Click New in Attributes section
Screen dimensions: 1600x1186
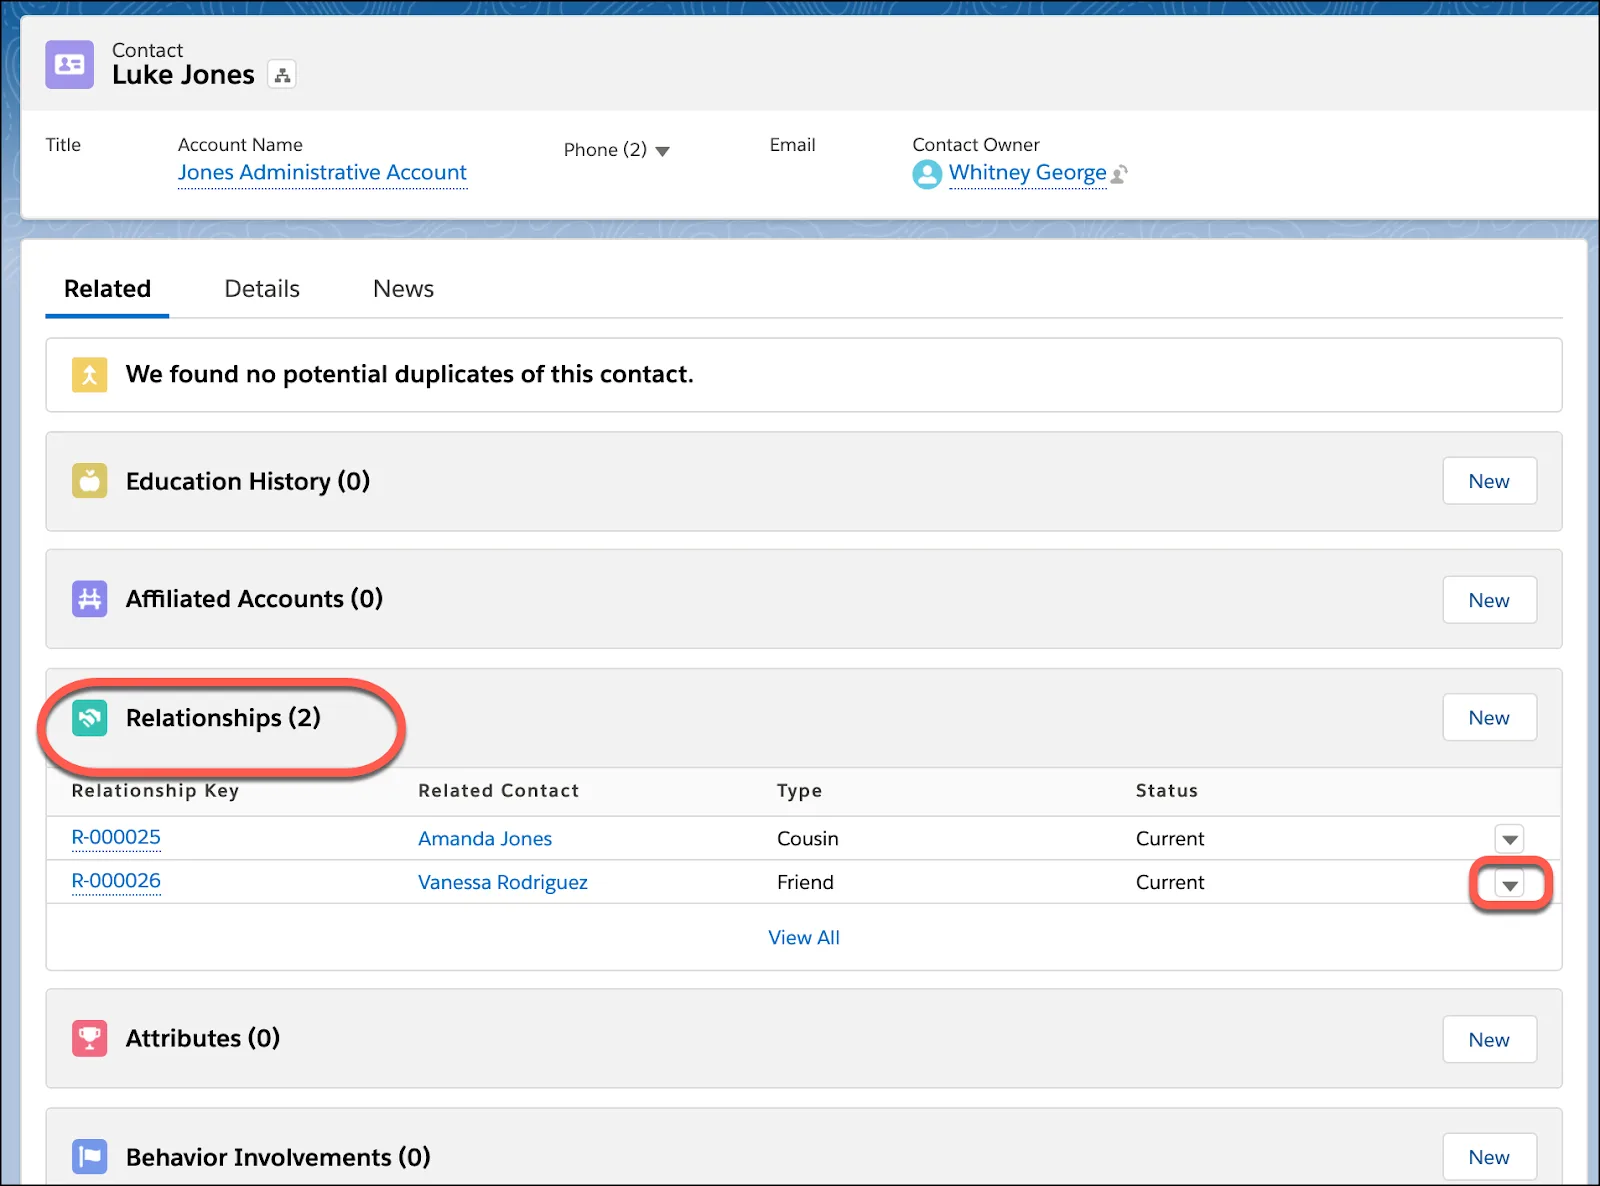pos(1489,1040)
